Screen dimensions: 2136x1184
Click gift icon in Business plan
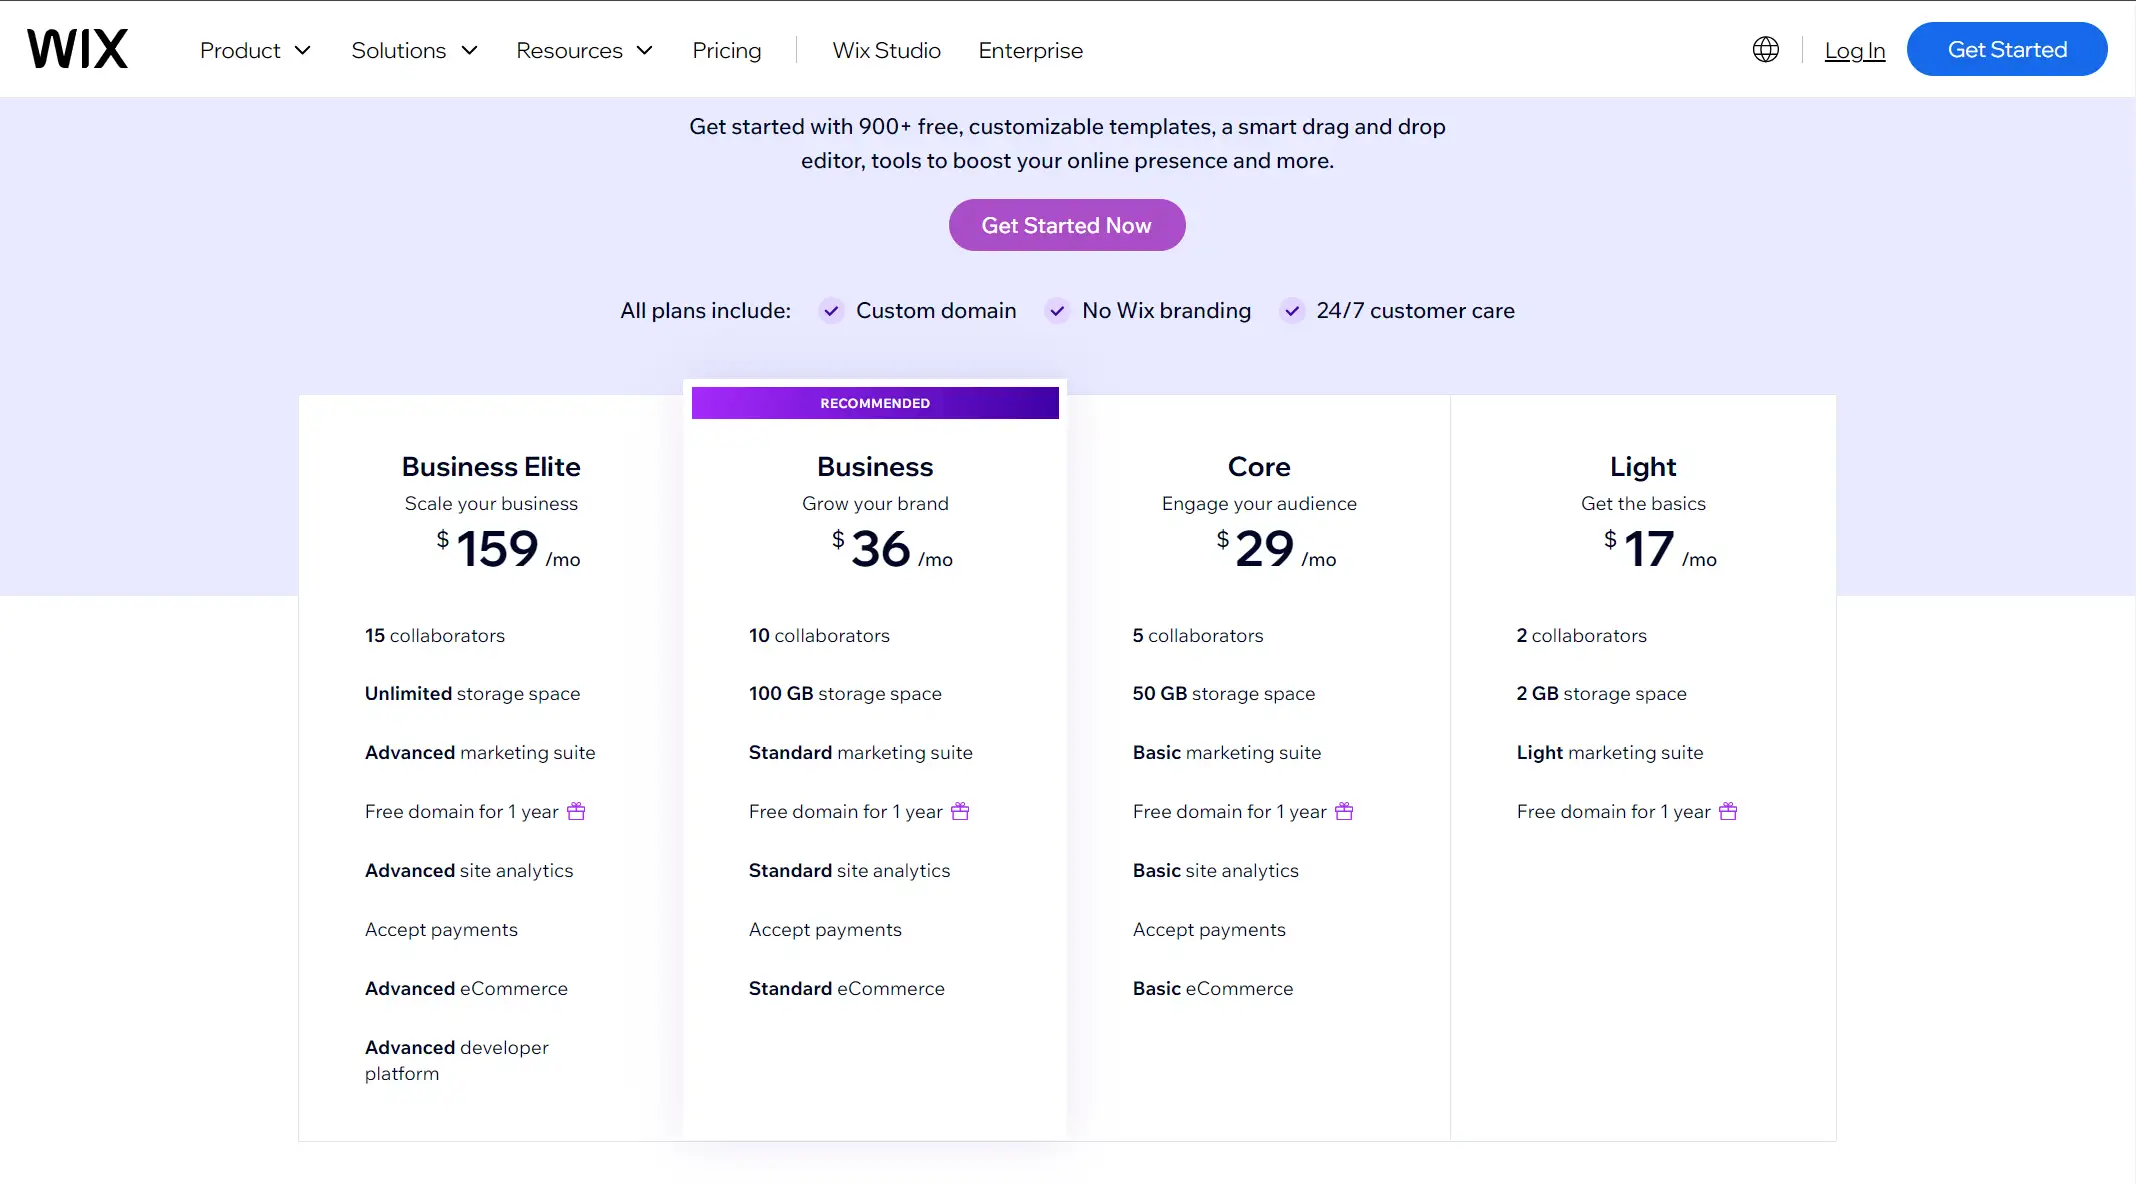coord(960,811)
